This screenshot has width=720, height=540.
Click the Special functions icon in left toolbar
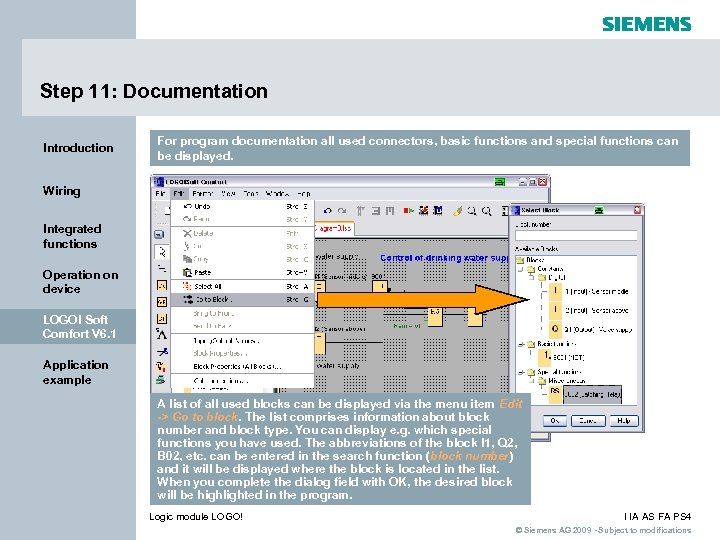pos(162,318)
